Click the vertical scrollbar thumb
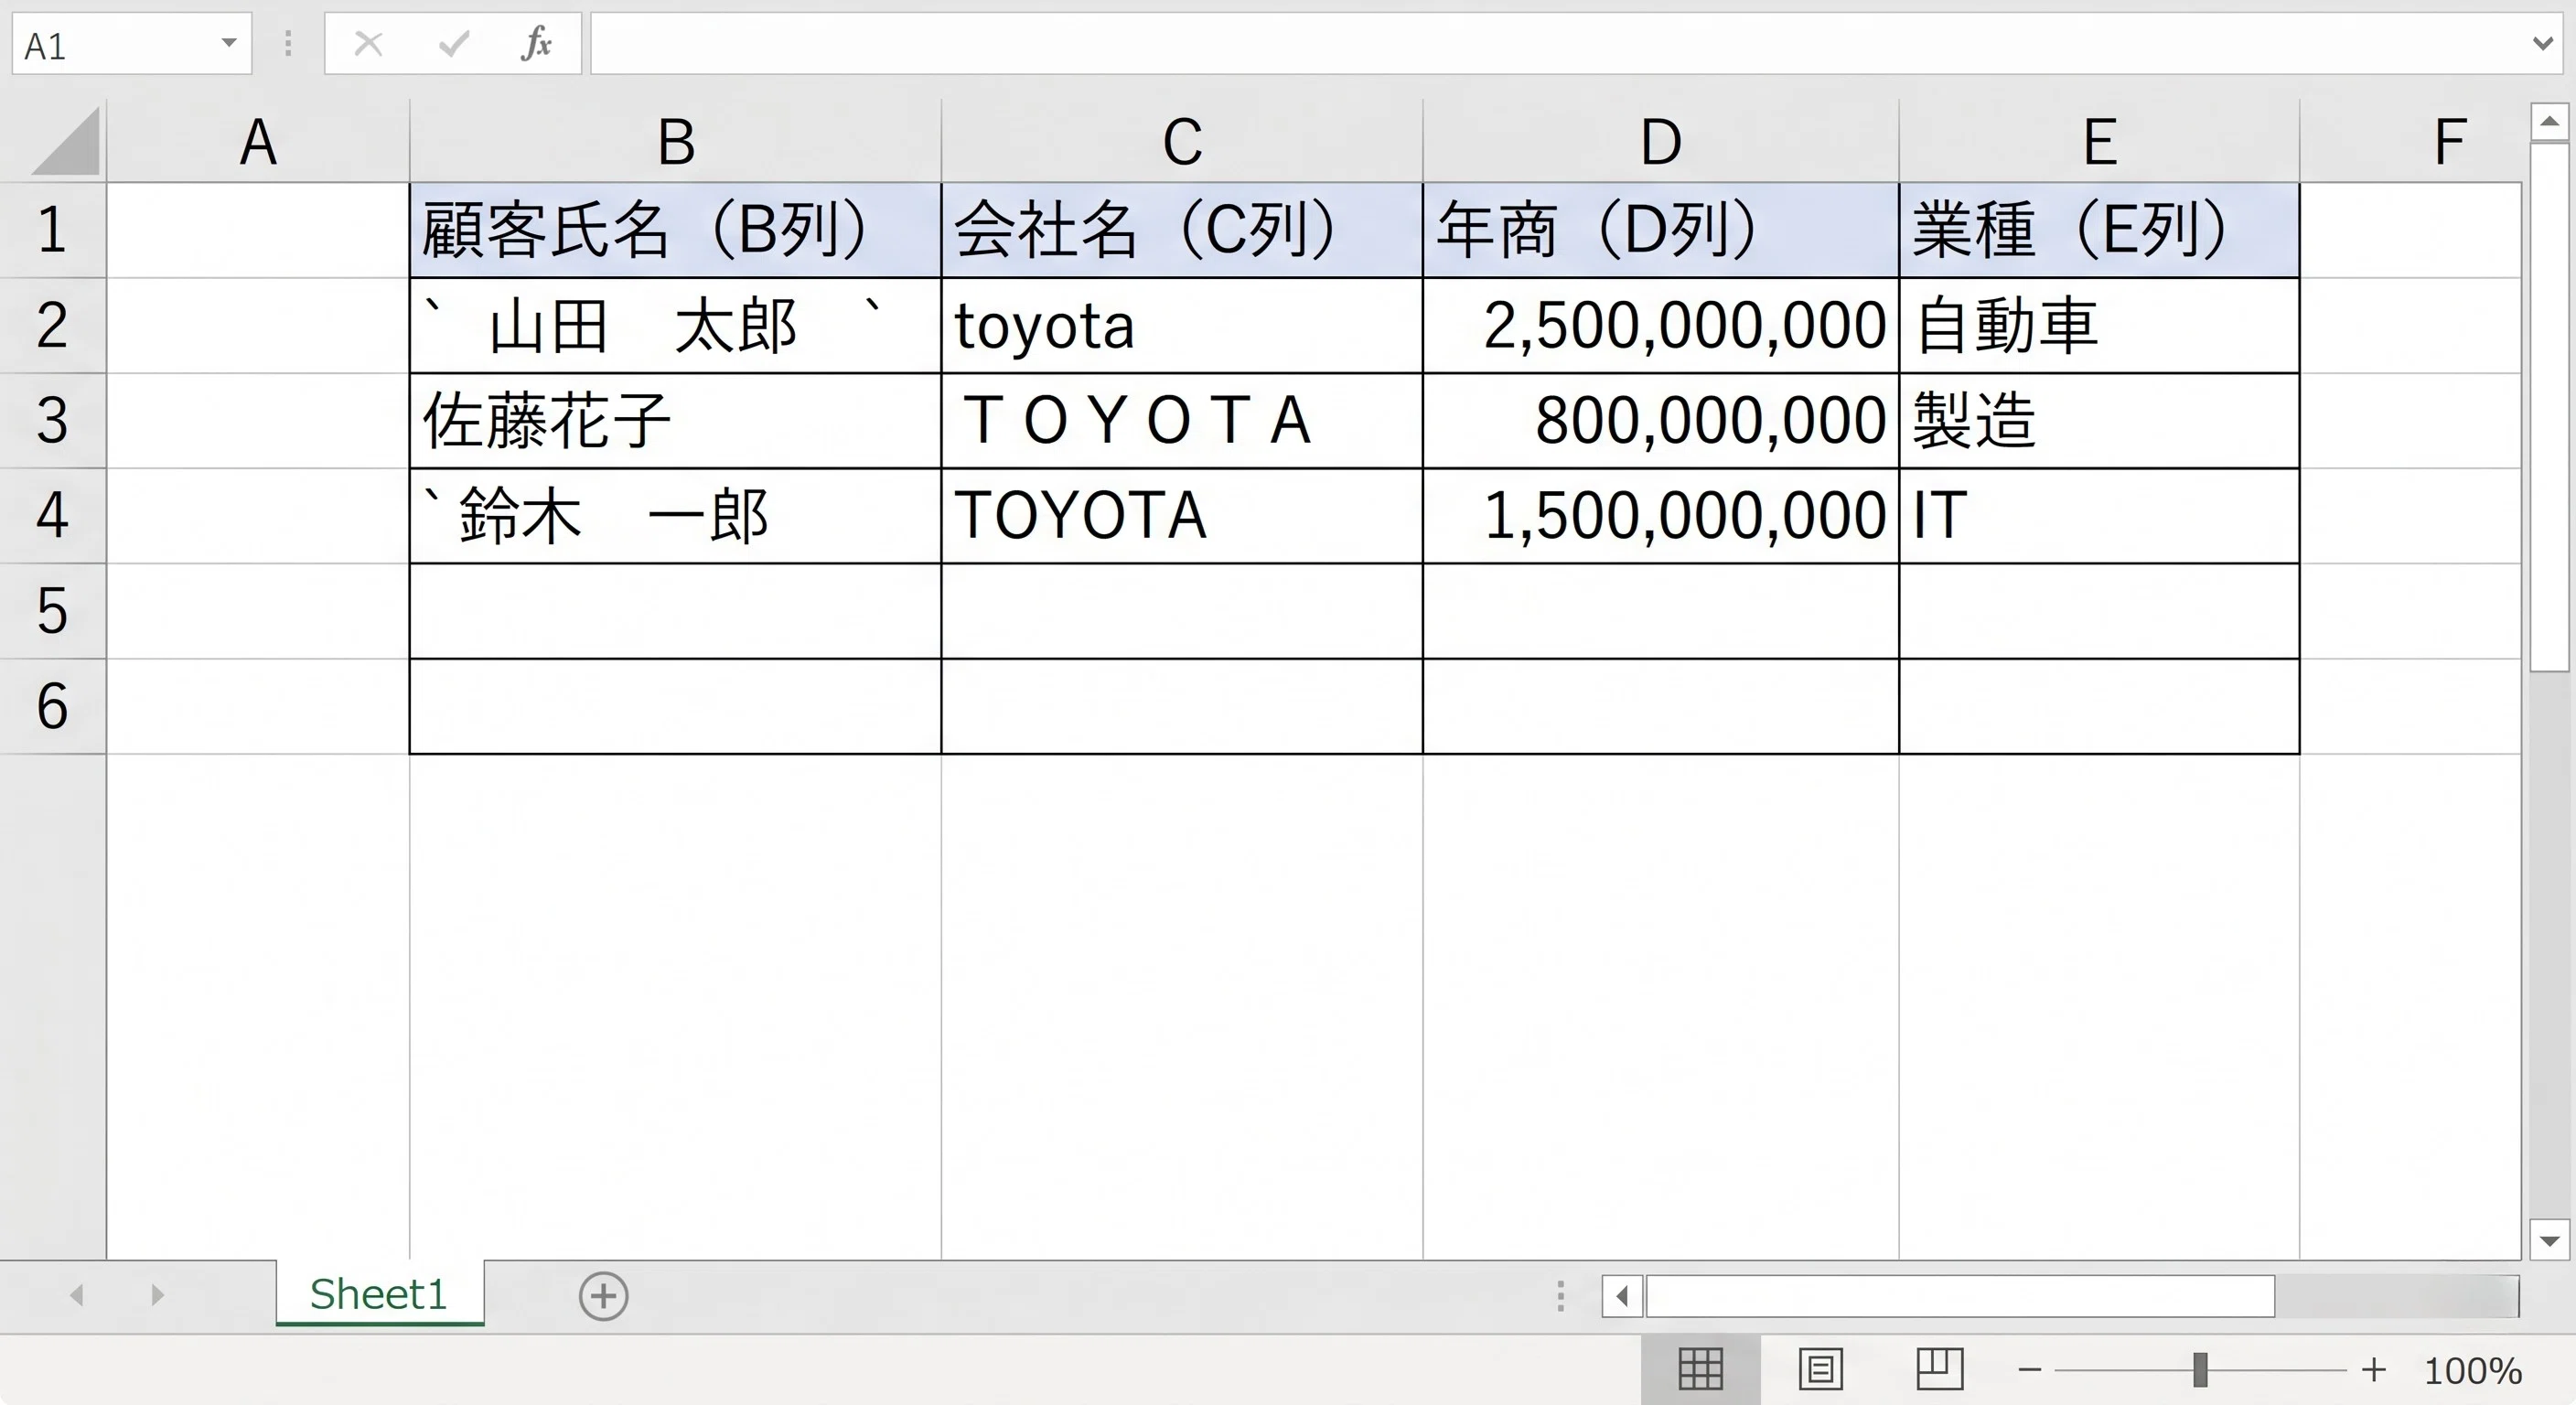2576x1405 pixels. (2549, 407)
